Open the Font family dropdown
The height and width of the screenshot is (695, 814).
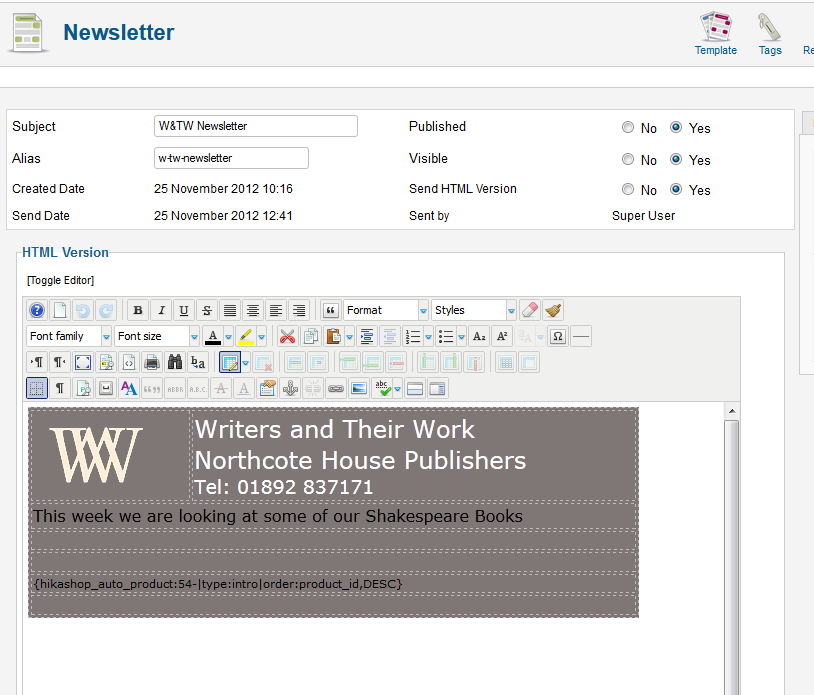[x=69, y=336]
